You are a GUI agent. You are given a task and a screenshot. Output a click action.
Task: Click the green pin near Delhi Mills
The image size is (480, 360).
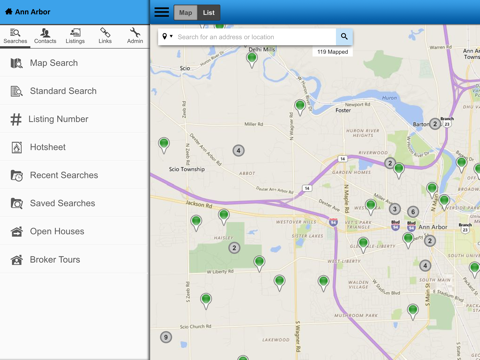pos(252,60)
